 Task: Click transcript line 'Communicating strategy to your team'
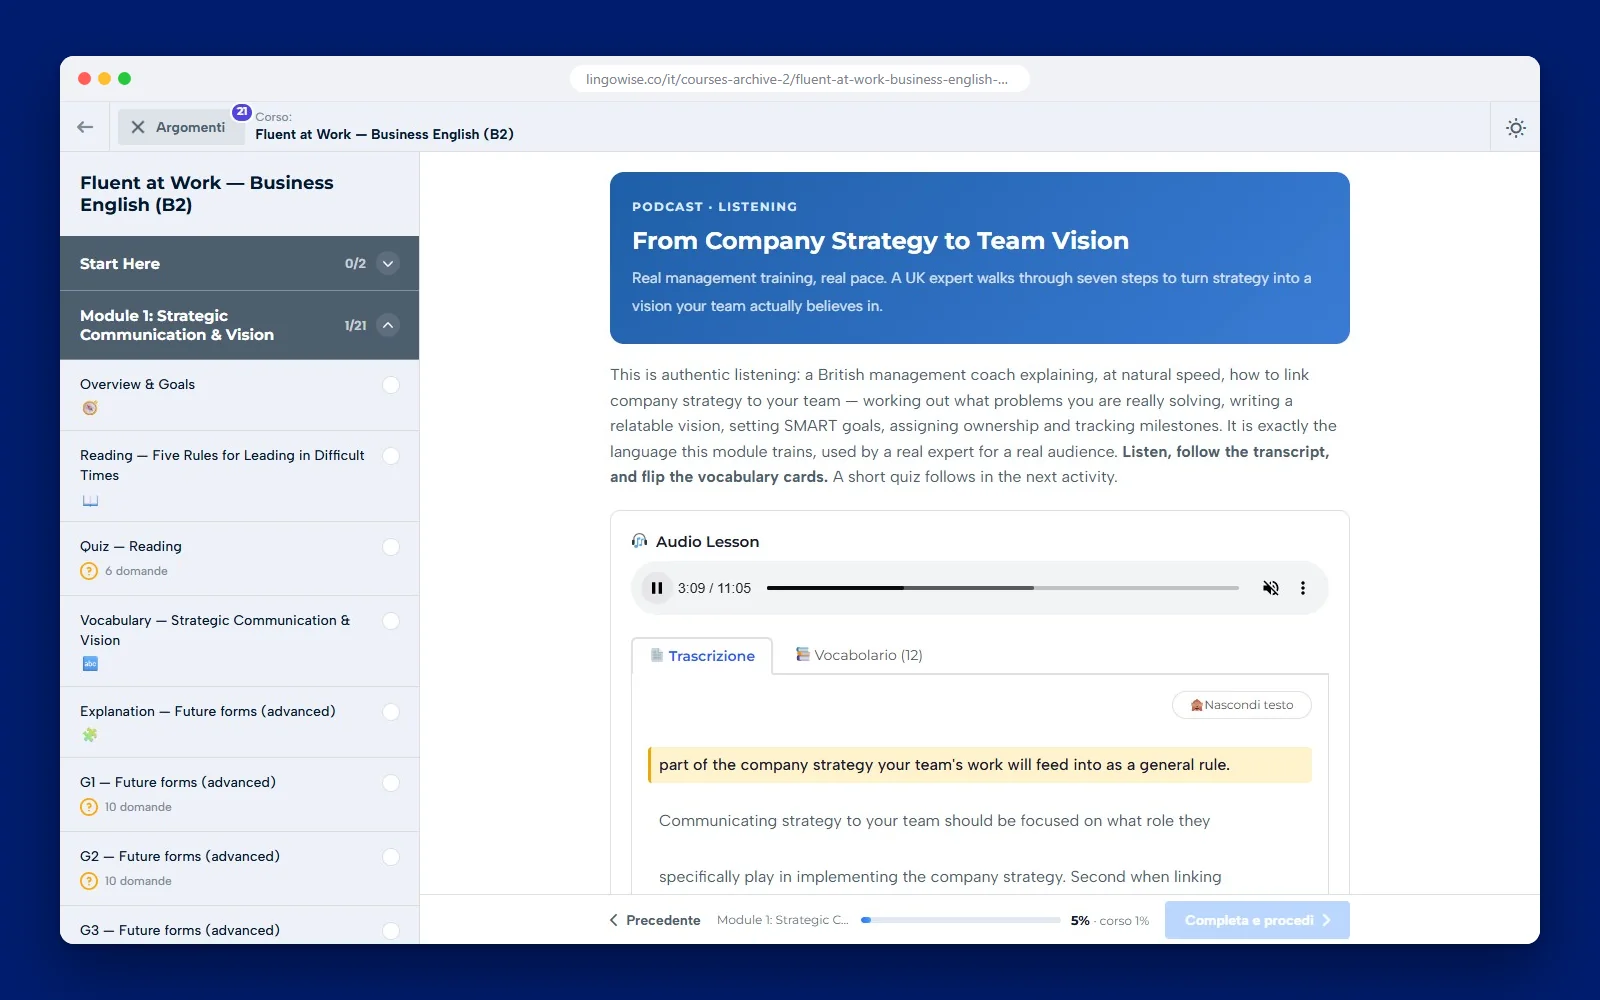click(x=934, y=821)
